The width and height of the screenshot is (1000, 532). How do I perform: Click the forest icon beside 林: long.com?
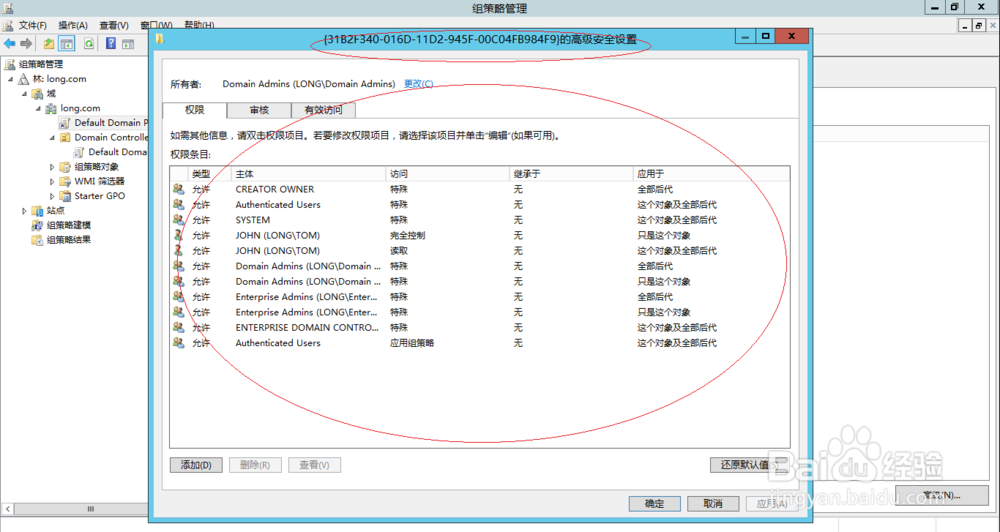pyautogui.click(x=24, y=79)
